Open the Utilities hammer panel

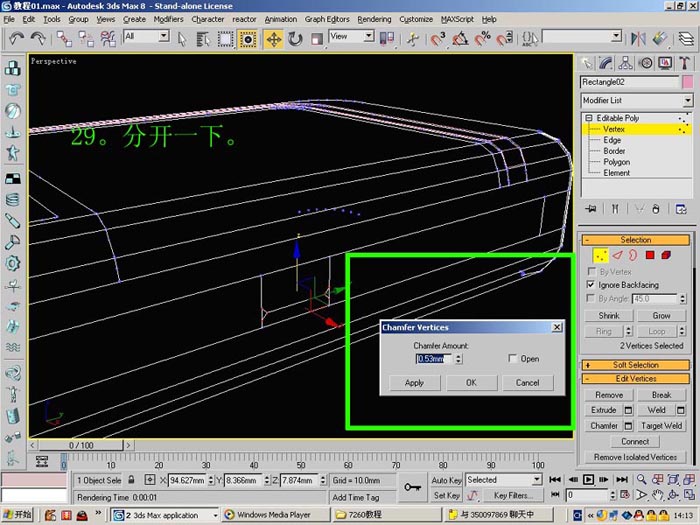(x=684, y=63)
